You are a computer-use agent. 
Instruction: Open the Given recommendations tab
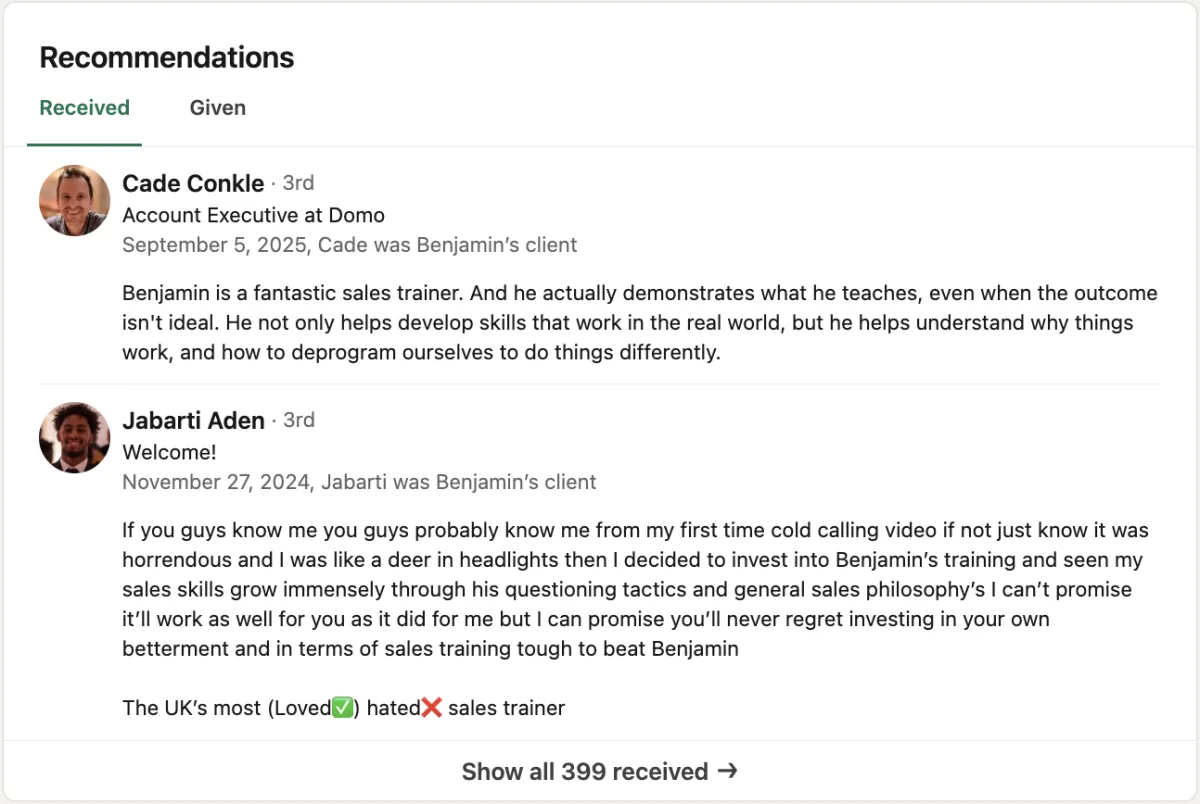click(217, 108)
